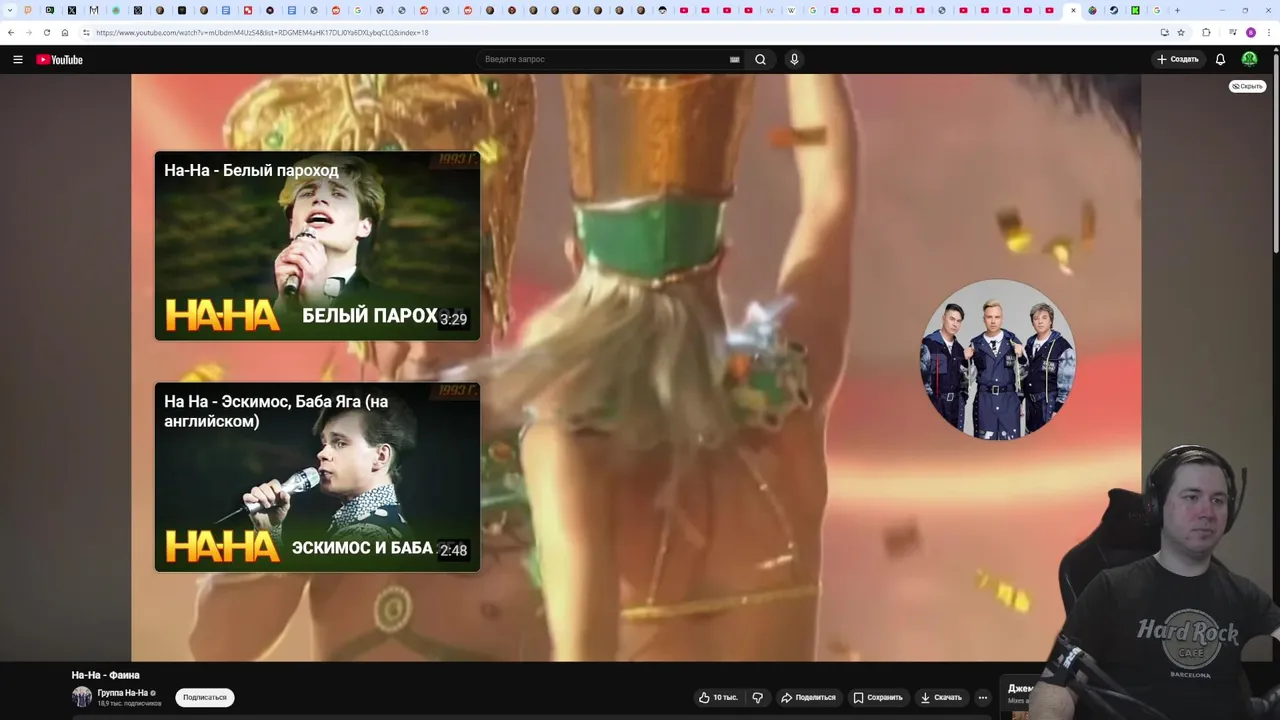This screenshot has width=1280, height=720.
Task: Subscribe with the Подписаться button
Action: click(205, 697)
